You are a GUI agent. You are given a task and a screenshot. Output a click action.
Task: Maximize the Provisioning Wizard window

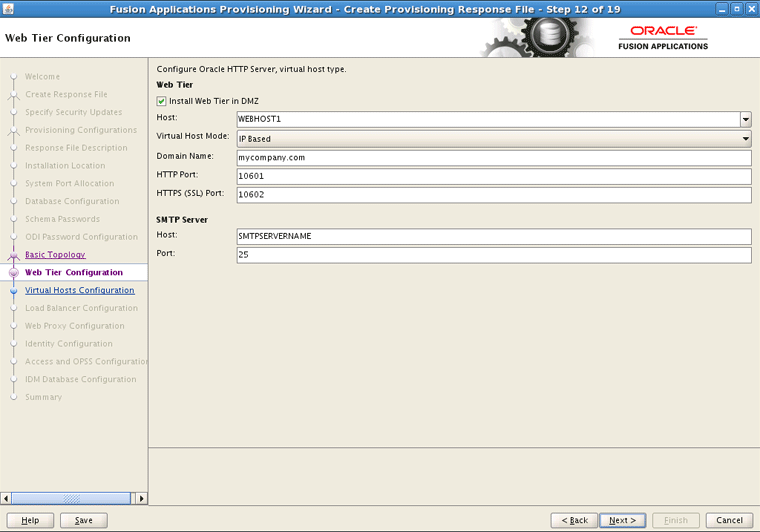(737, 9)
